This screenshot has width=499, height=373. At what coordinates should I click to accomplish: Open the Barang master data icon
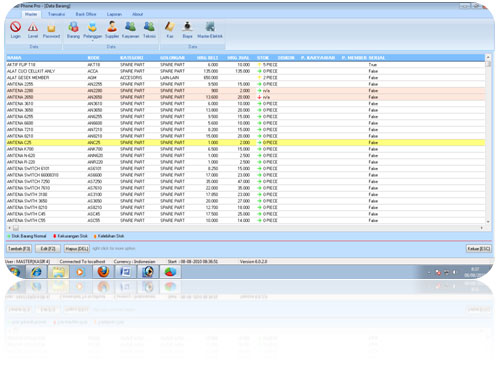(73, 30)
